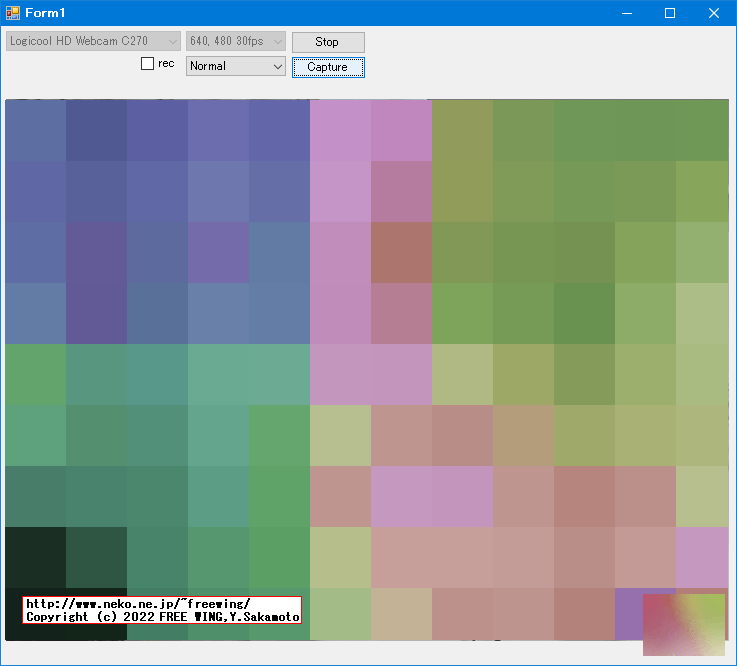This screenshot has width=737, height=666.
Task: Enable the rec checkbox
Action: (x=148, y=64)
